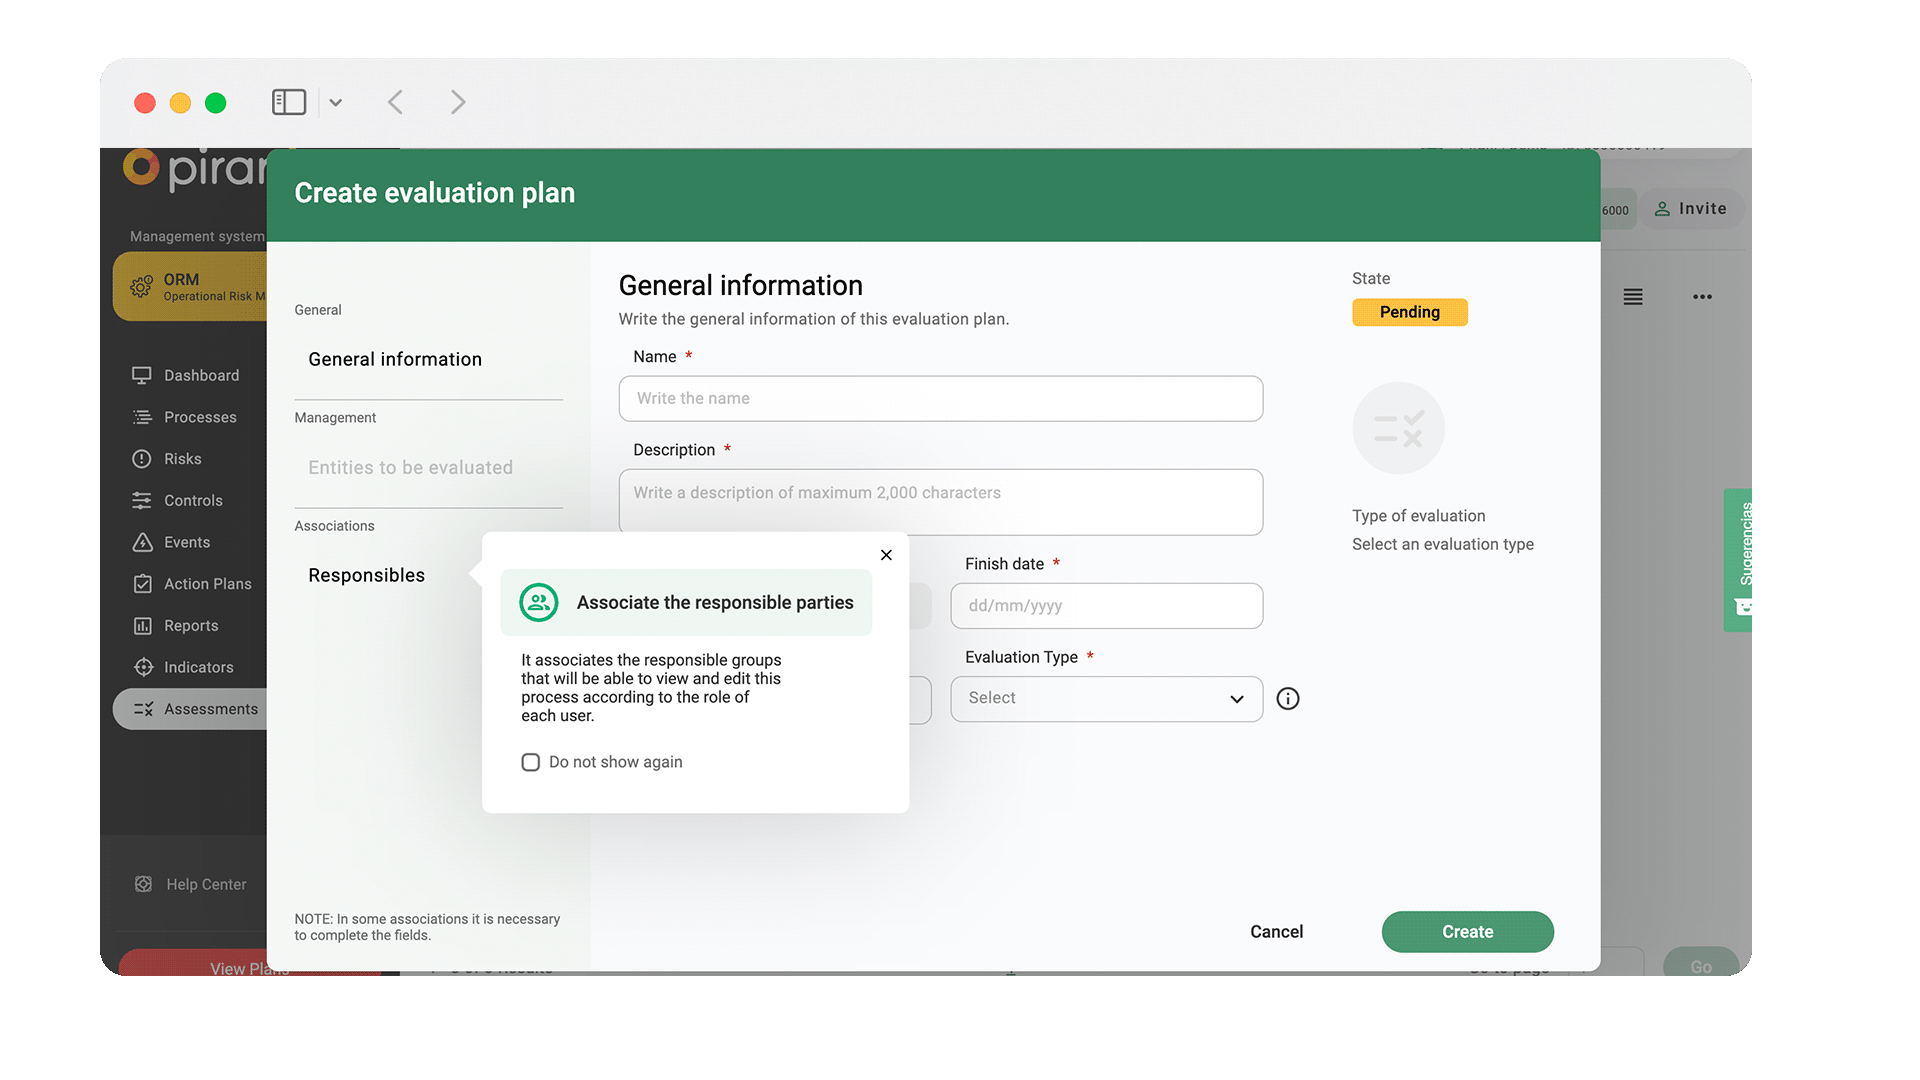Click the Action Plans checklist icon
Viewport: 1920px width, 1080px height.
click(x=142, y=584)
